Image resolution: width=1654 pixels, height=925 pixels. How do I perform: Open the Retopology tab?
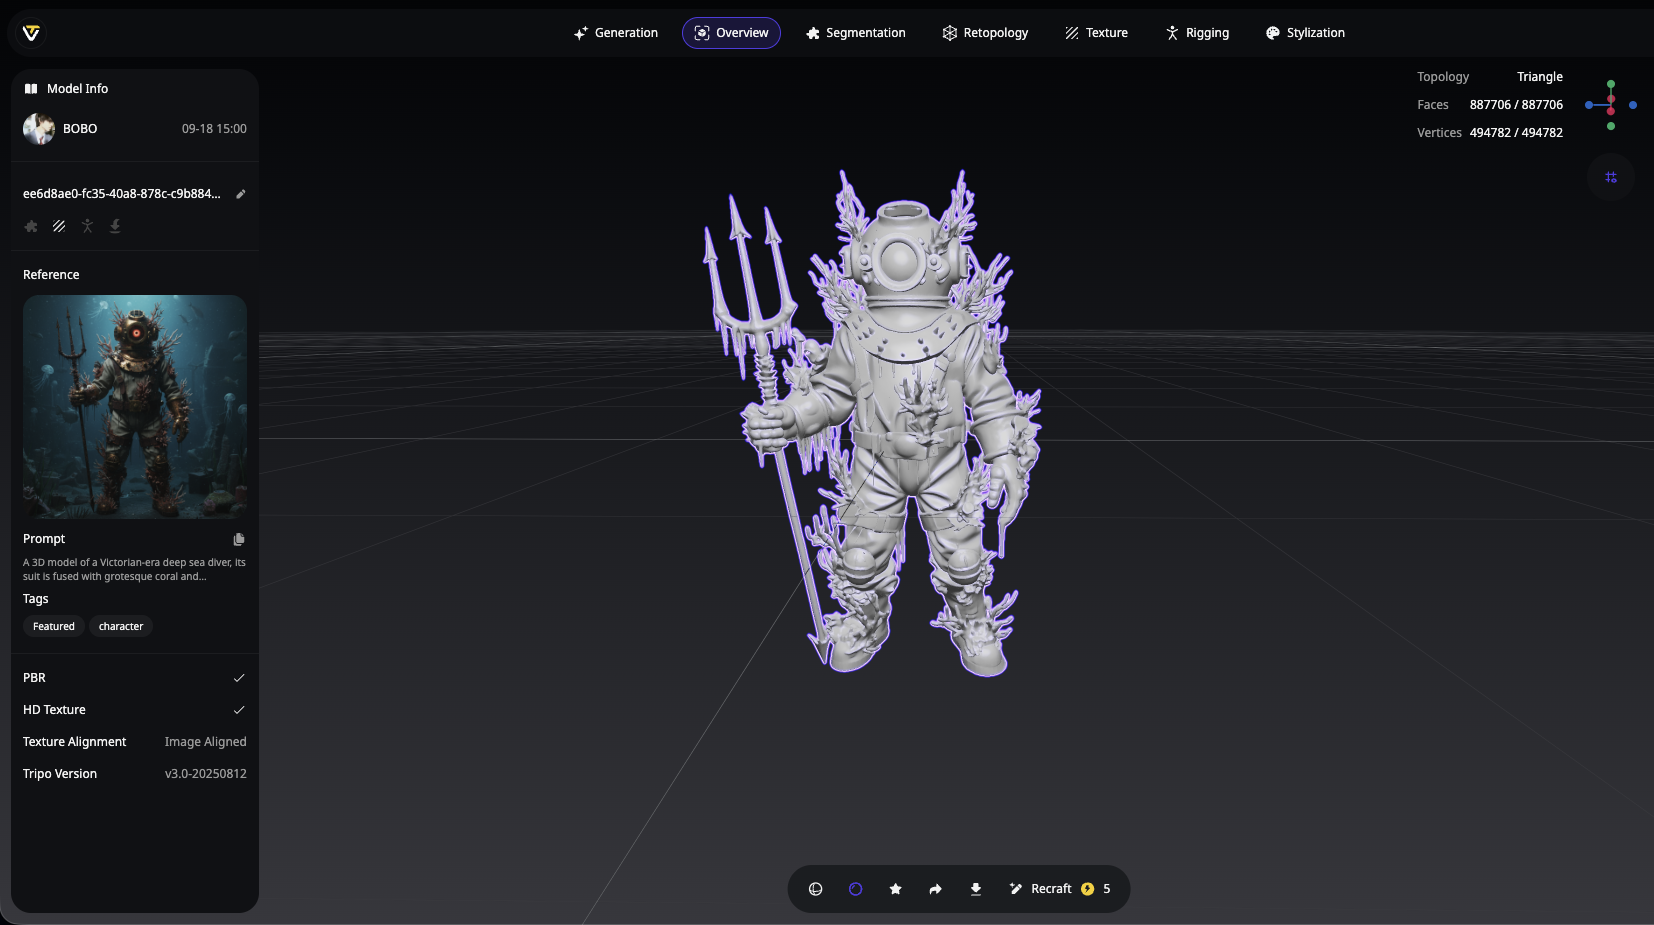(985, 33)
